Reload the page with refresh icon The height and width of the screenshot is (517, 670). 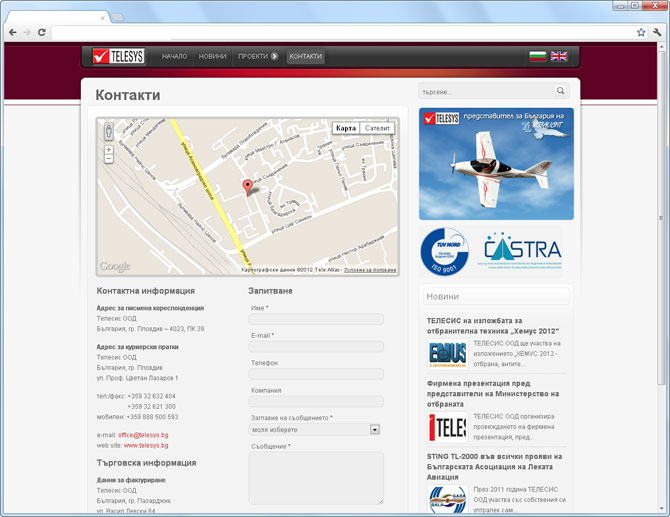(x=41, y=32)
